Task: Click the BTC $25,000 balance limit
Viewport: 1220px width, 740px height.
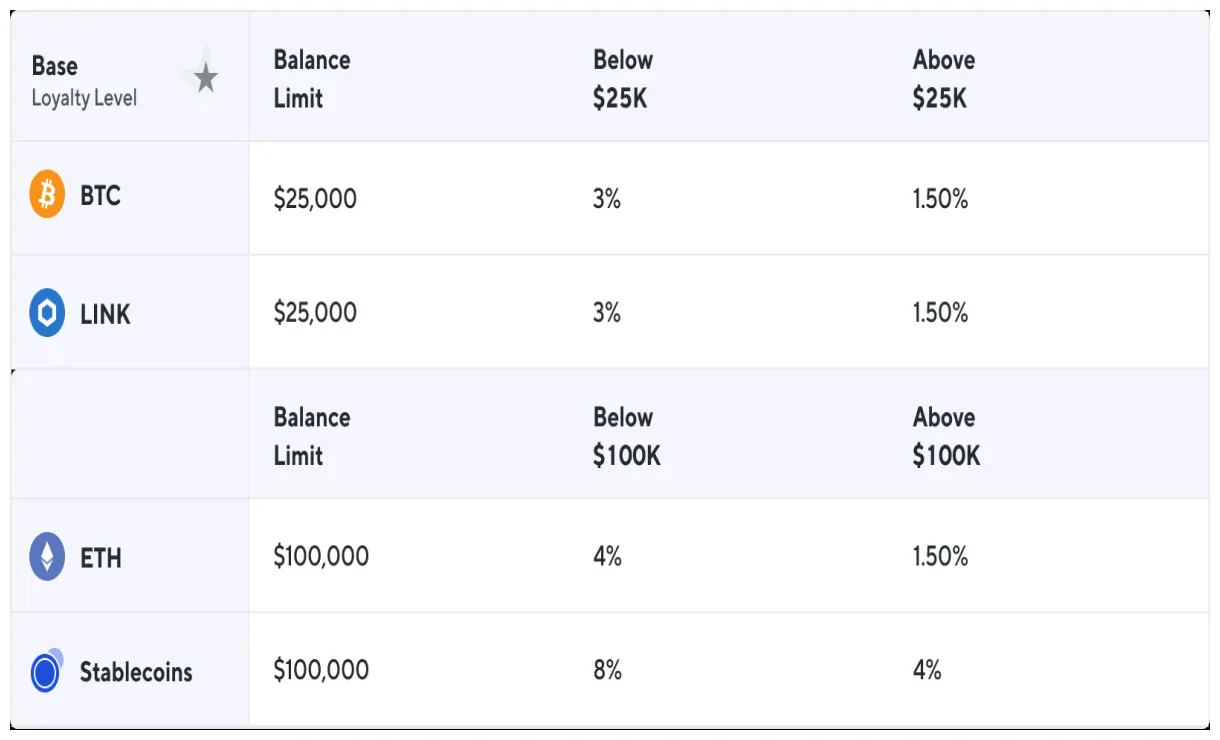Action: pyautogui.click(x=315, y=199)
